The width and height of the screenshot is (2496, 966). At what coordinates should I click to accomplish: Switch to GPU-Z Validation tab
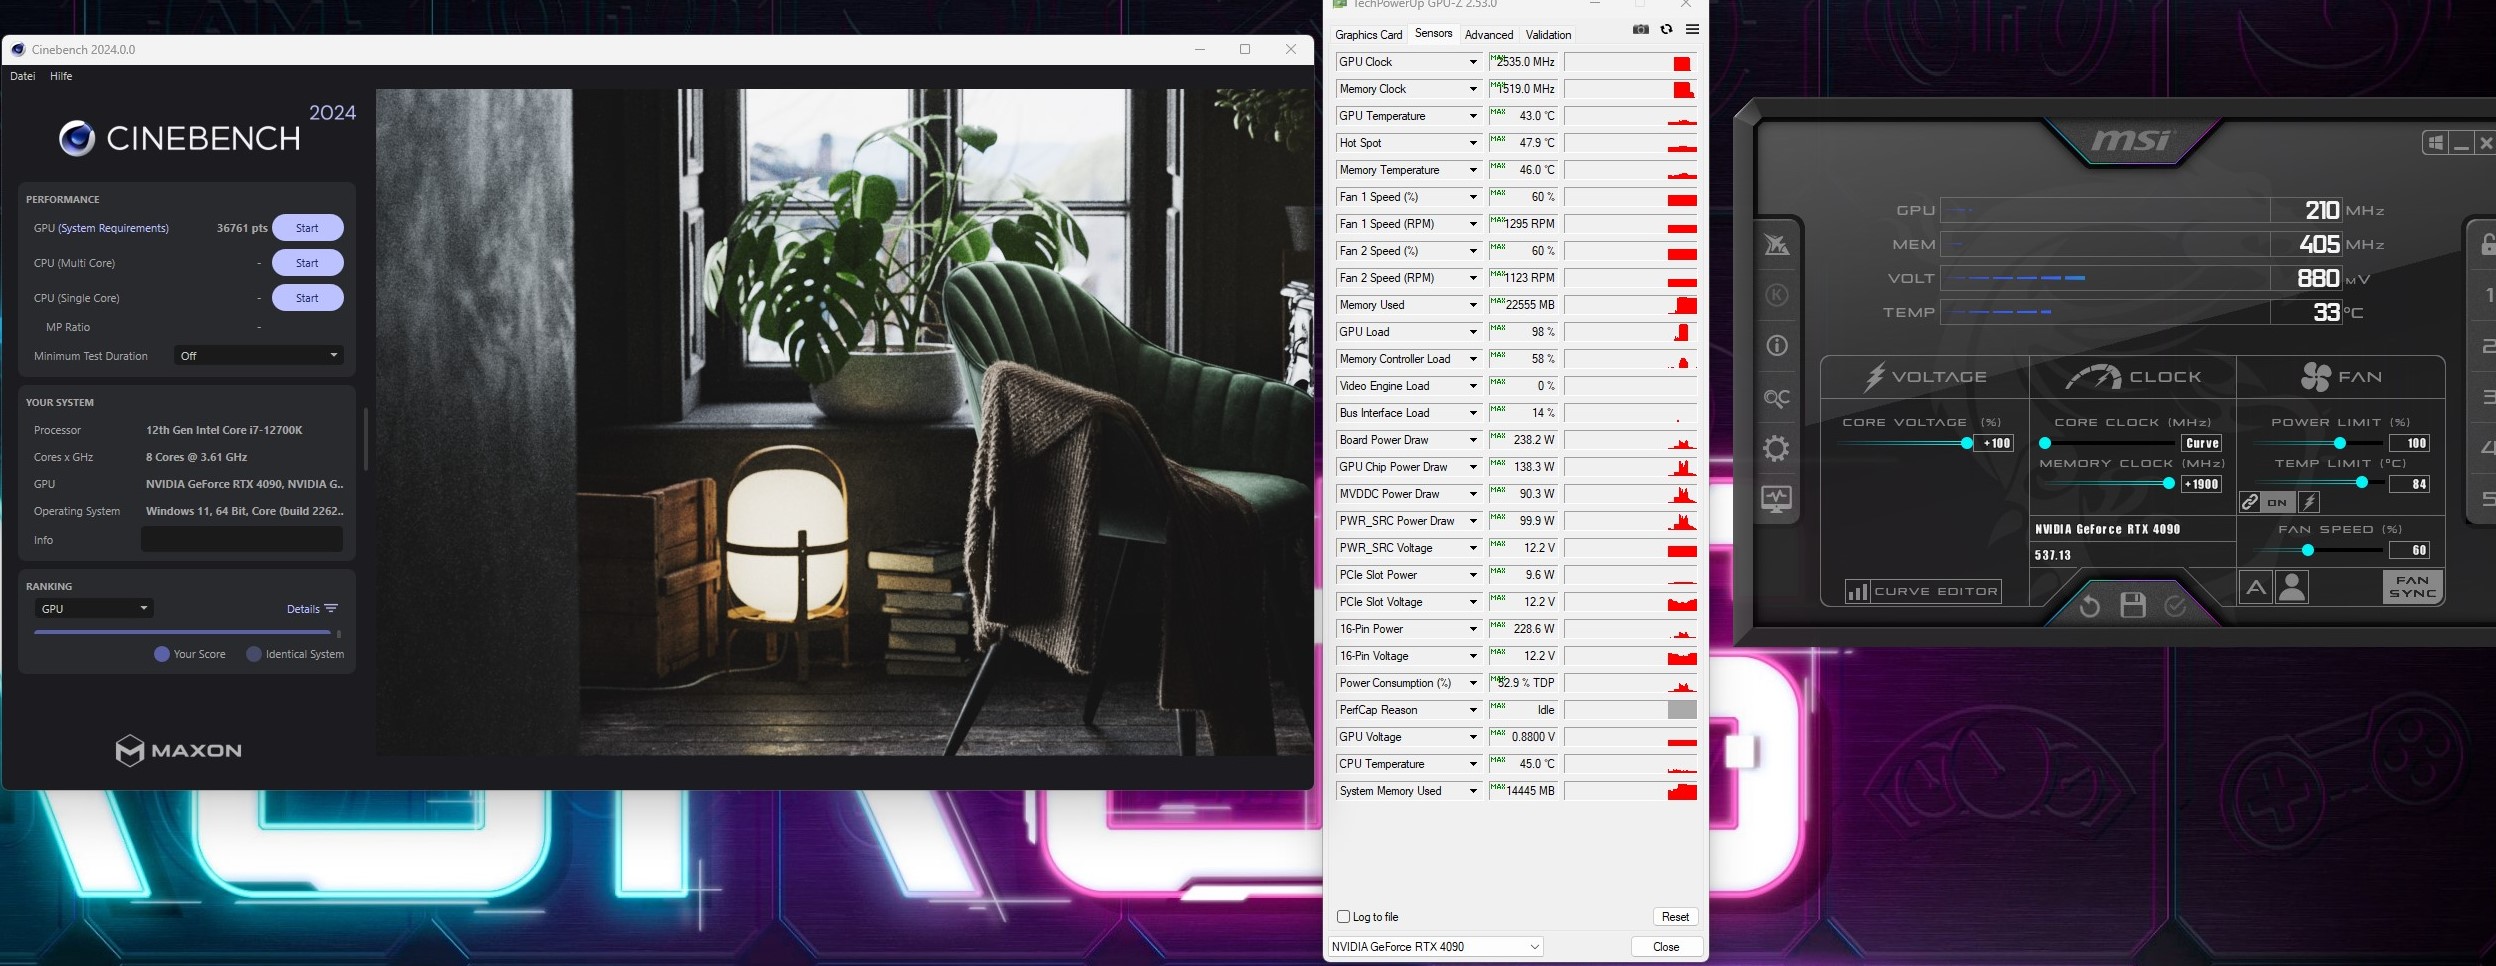pos(1548,35)
